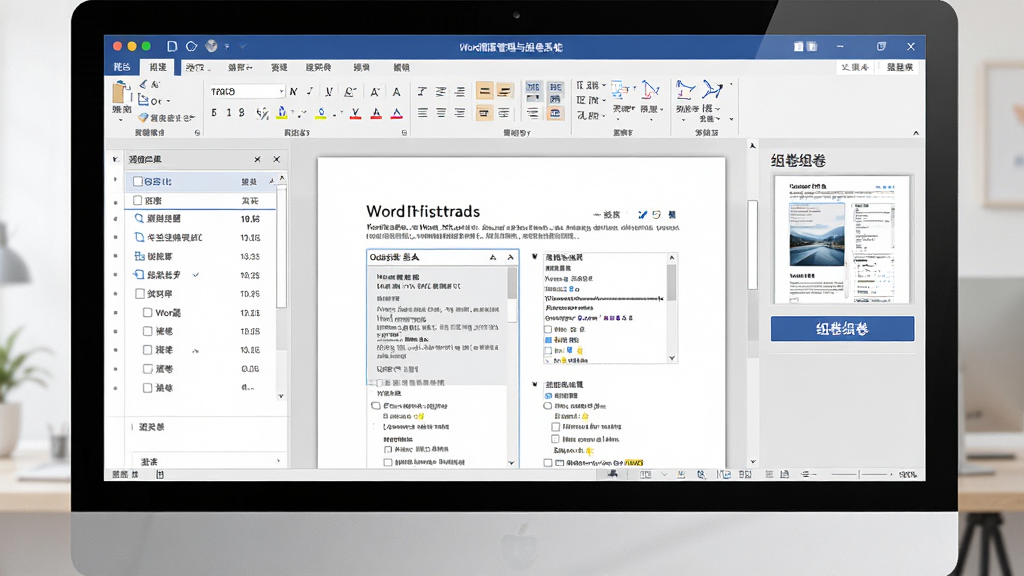Click the zoom slider in the status bar
The height and width of the screenshot is (576, 1024).
tap(861, 474)
